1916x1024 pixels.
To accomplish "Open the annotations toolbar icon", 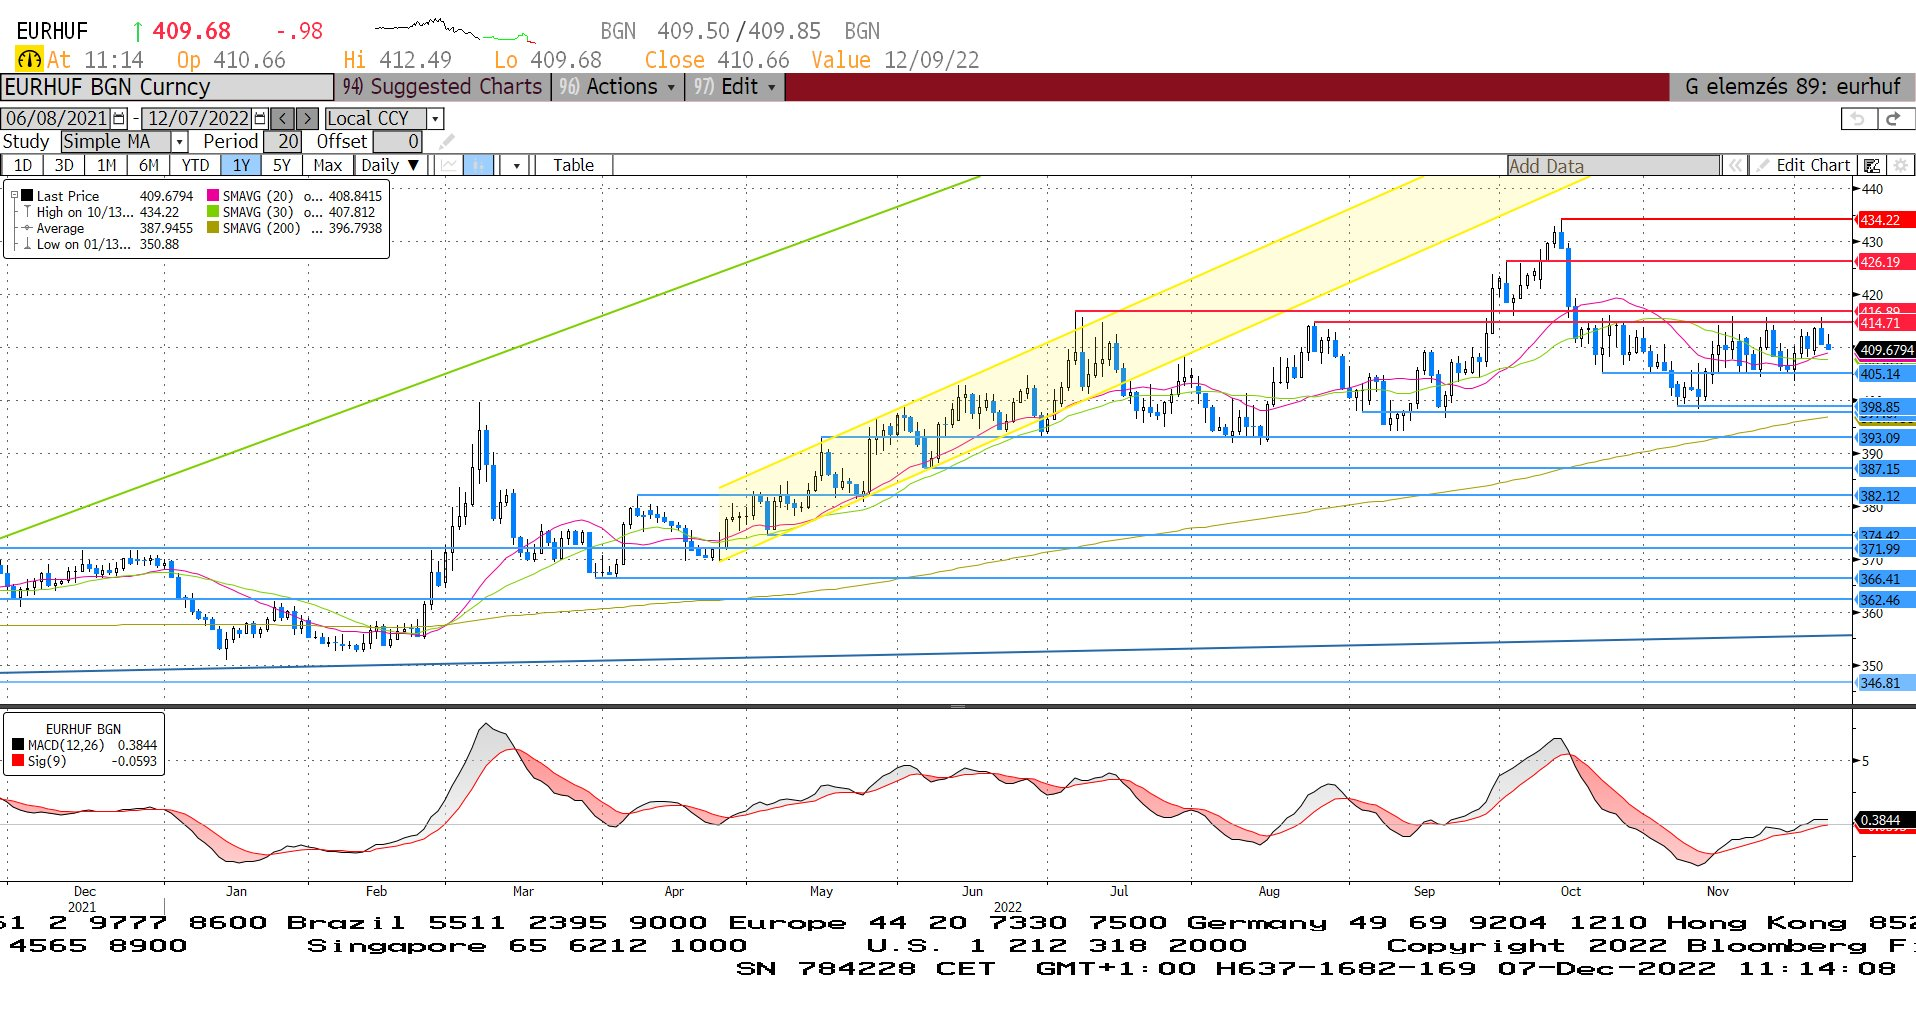I will coord(1872,166).
